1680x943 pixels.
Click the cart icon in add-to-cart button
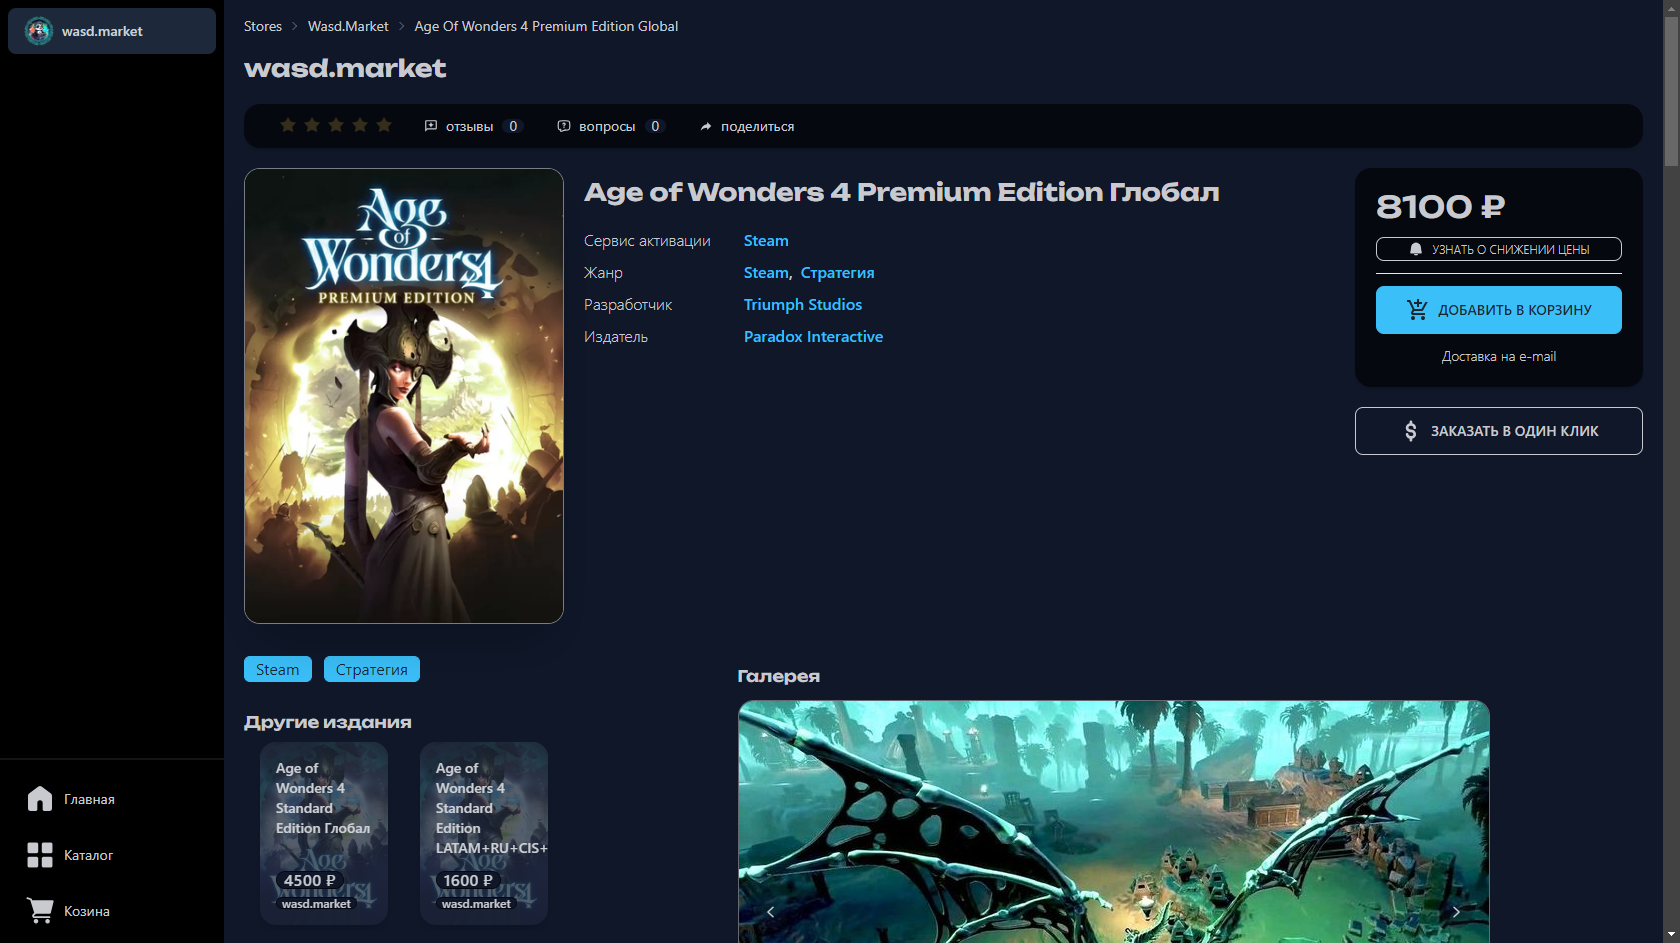(1418, 310)
